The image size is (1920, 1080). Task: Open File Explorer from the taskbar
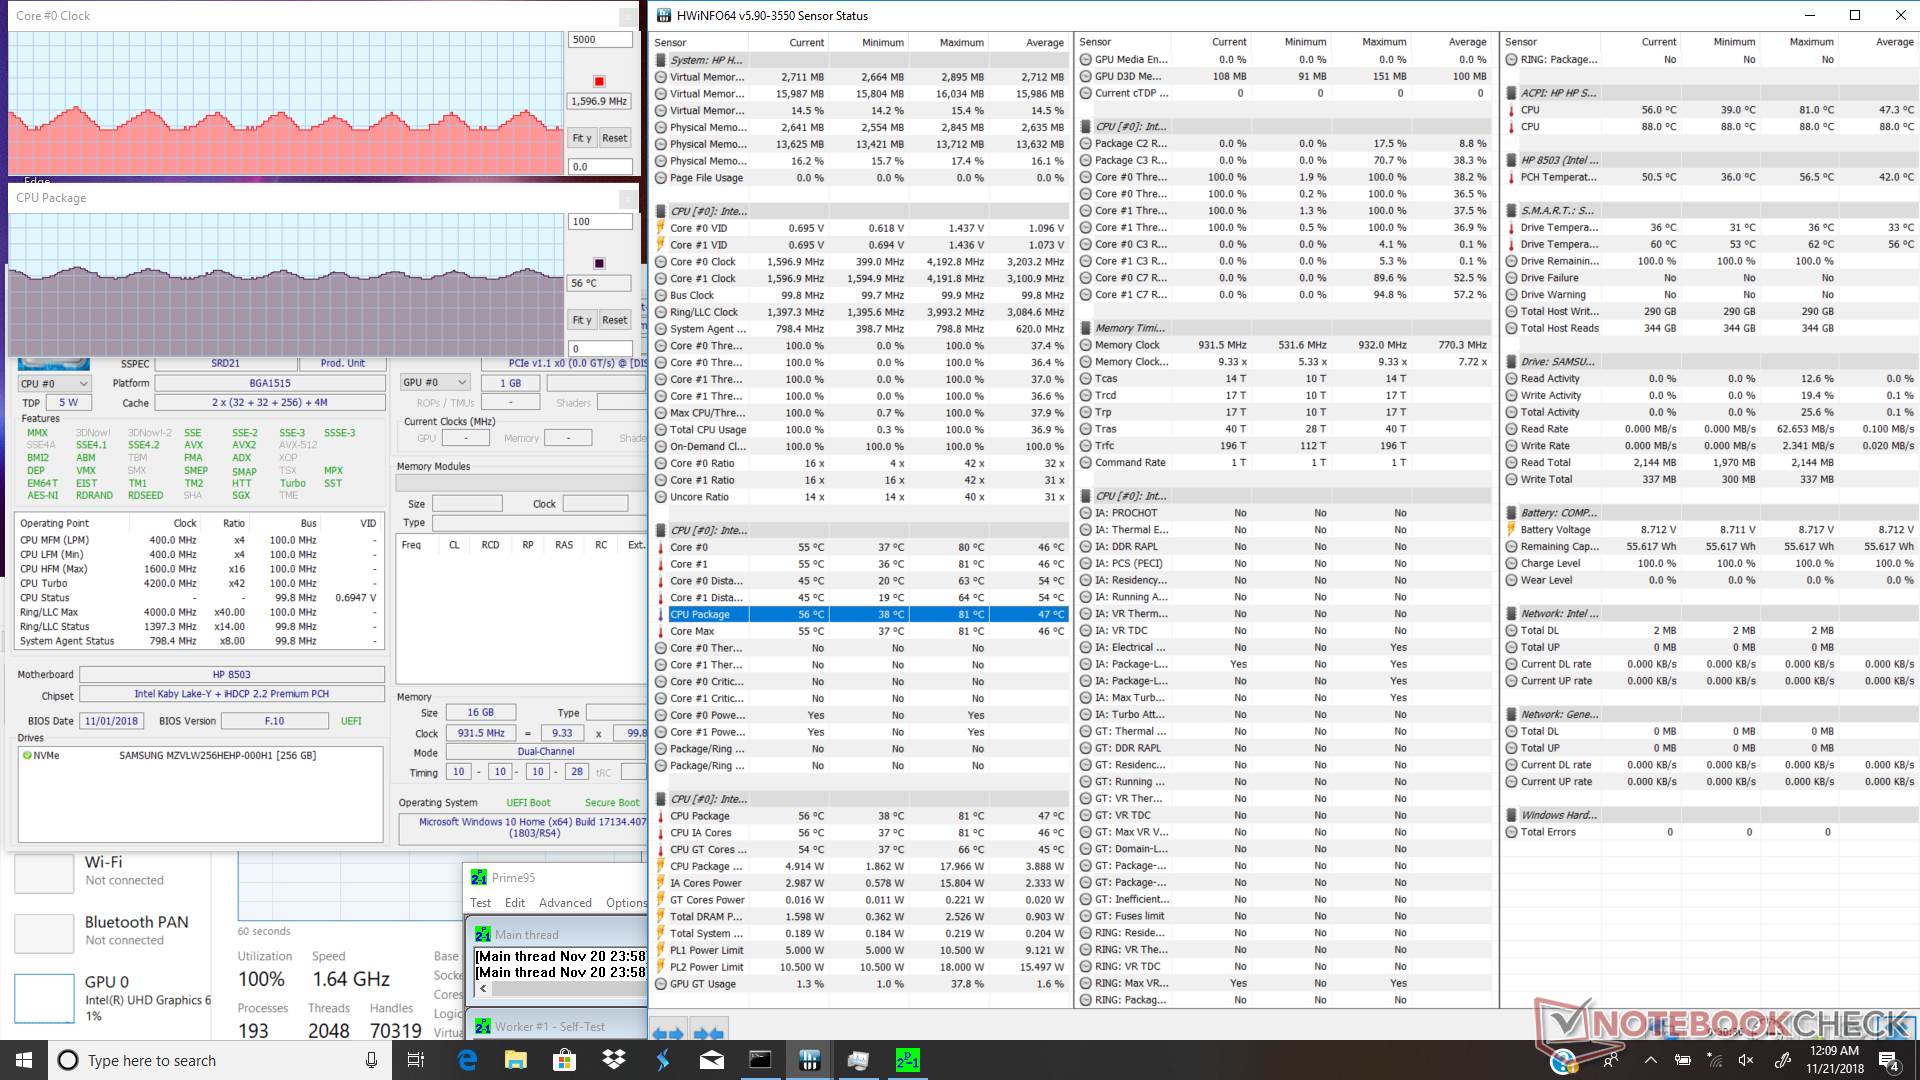[516, 1060]
